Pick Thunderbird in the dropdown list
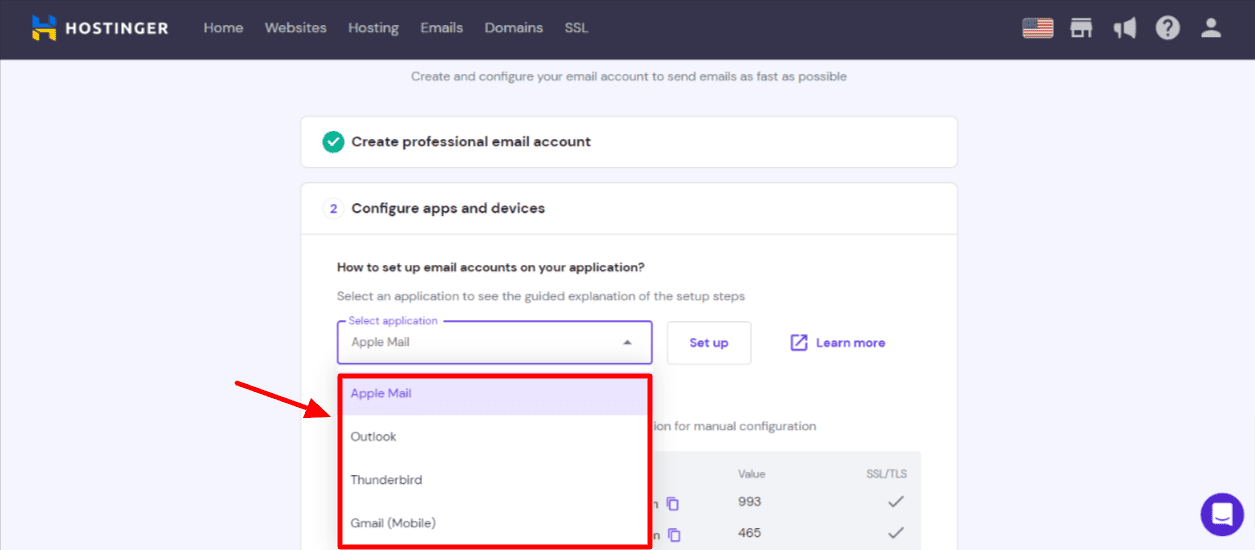This screenshot has width=1255, height=550. [x=495, y=480]
